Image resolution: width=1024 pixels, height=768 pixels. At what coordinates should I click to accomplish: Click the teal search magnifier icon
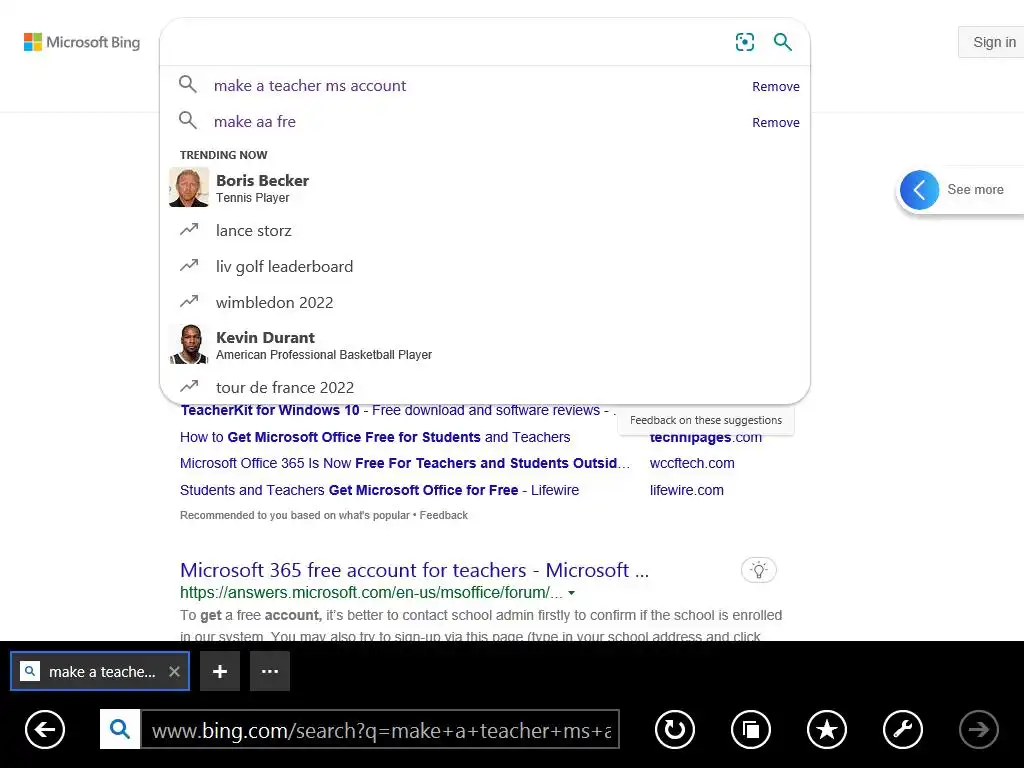[x=782, y=42]
